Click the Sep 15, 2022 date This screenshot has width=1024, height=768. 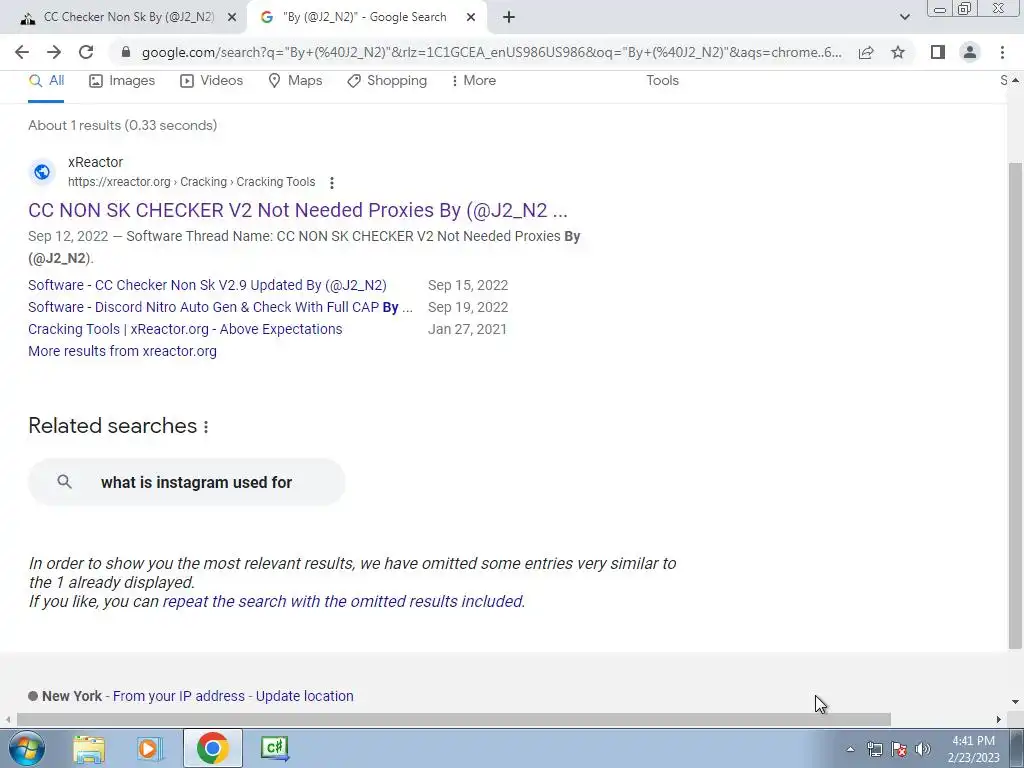tap(468, 285)
